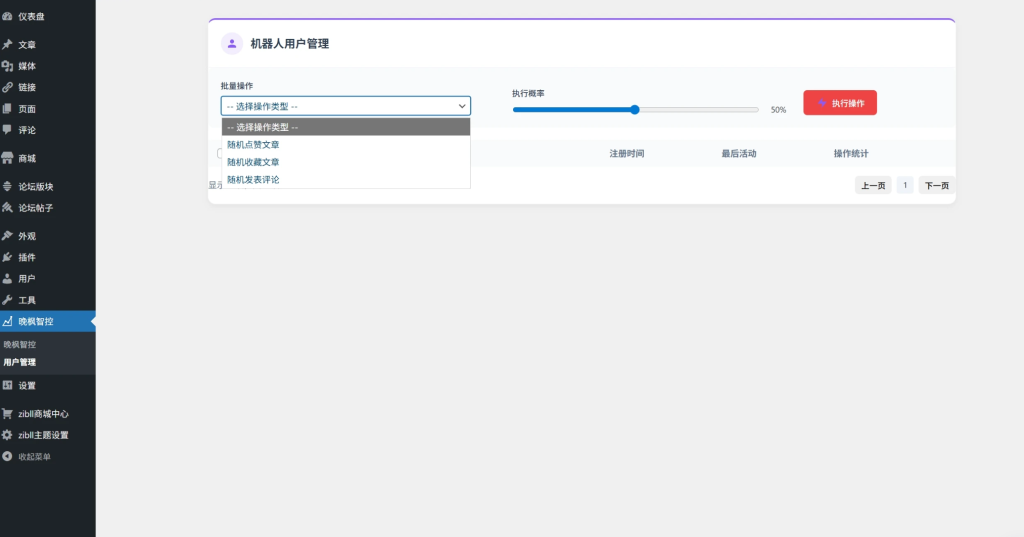
Task: Open the zibll主题设置 gear icon
Action: pos(7,435)
